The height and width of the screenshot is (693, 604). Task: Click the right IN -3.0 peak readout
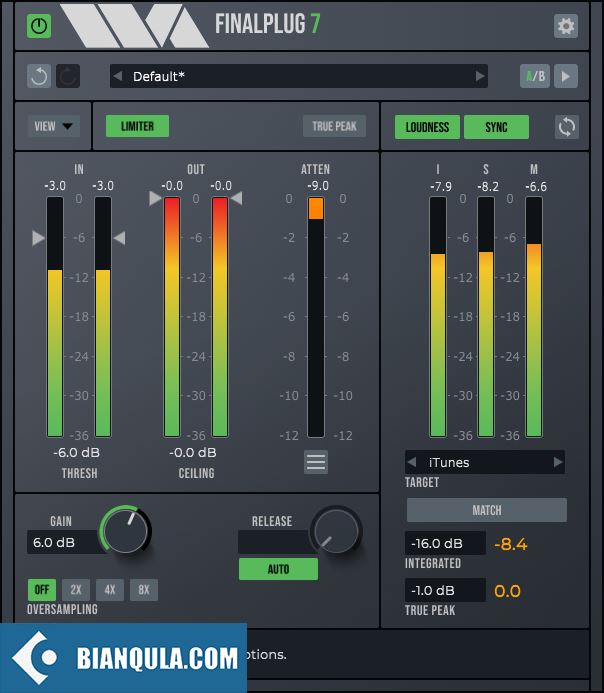point(103,186)
